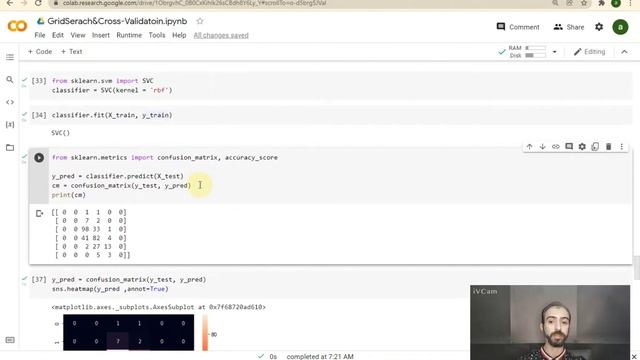
Task: Click the 'sns.heatmap(y_pred ,annot=True)' code line
Action: [x=110, y=289]
